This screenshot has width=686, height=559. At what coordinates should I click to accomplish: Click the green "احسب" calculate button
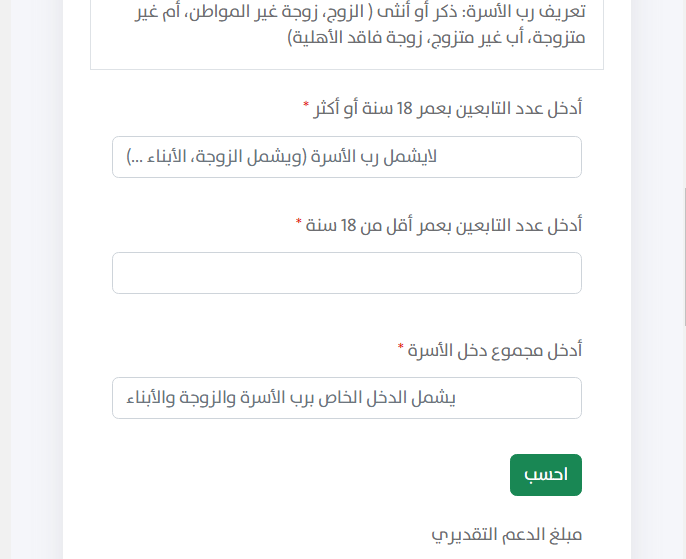tap(545, 475)
